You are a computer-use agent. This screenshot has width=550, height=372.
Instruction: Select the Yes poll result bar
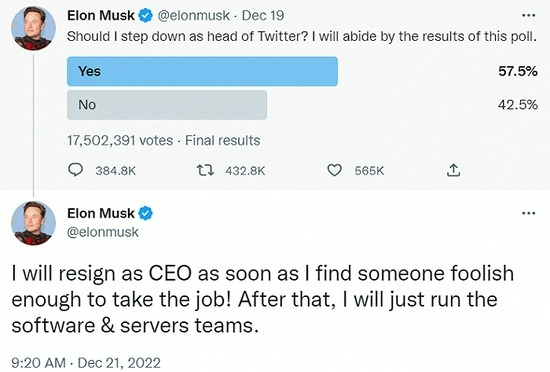[x=202, y=71]
